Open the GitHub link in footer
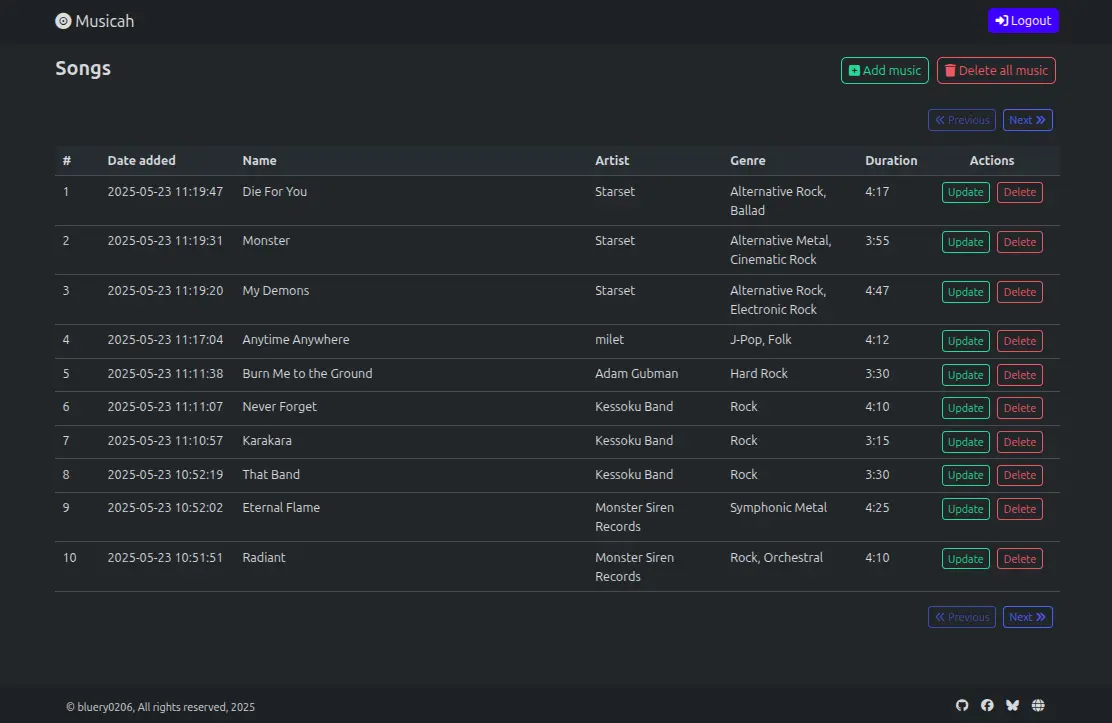Viewport: 1112px width, 723px height. click(962, 706)
